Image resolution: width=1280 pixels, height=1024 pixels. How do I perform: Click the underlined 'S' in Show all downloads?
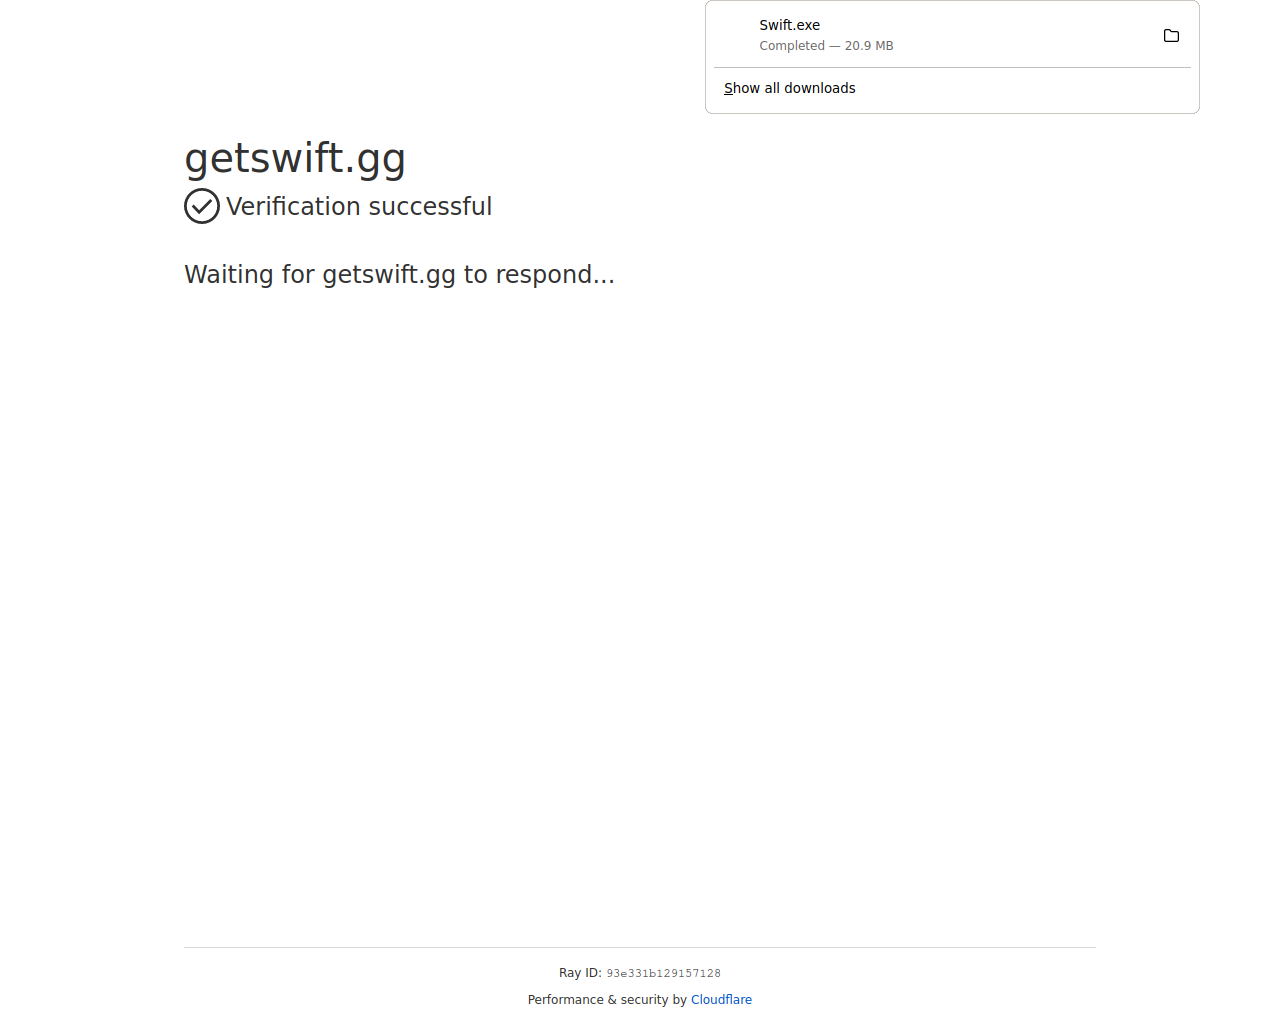728,88
